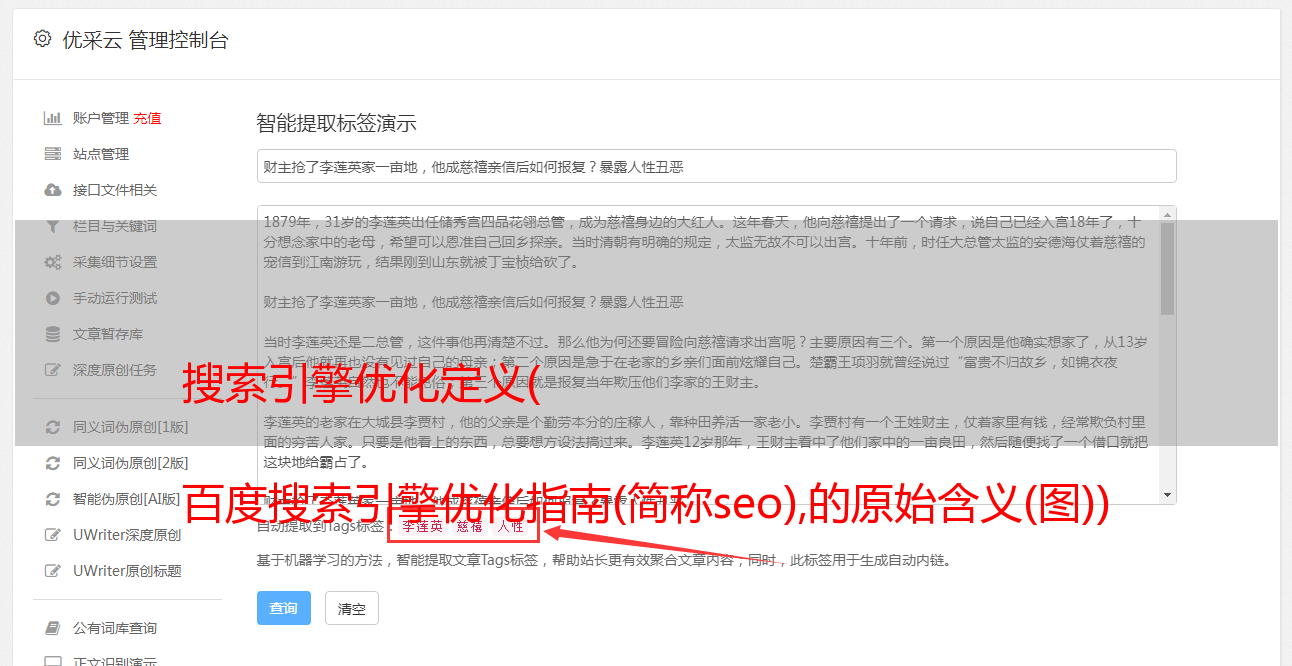Click the textarea scrollbar down arrow

pyautogui.click(x=1167, y=495)
